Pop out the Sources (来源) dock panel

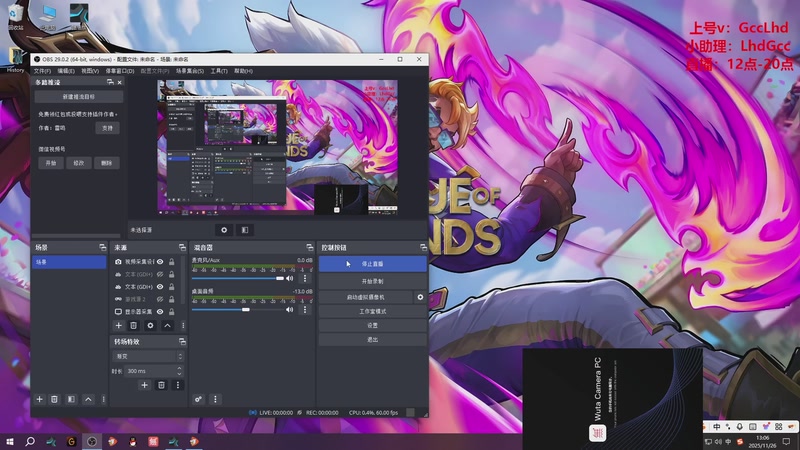tap(182, 247)
